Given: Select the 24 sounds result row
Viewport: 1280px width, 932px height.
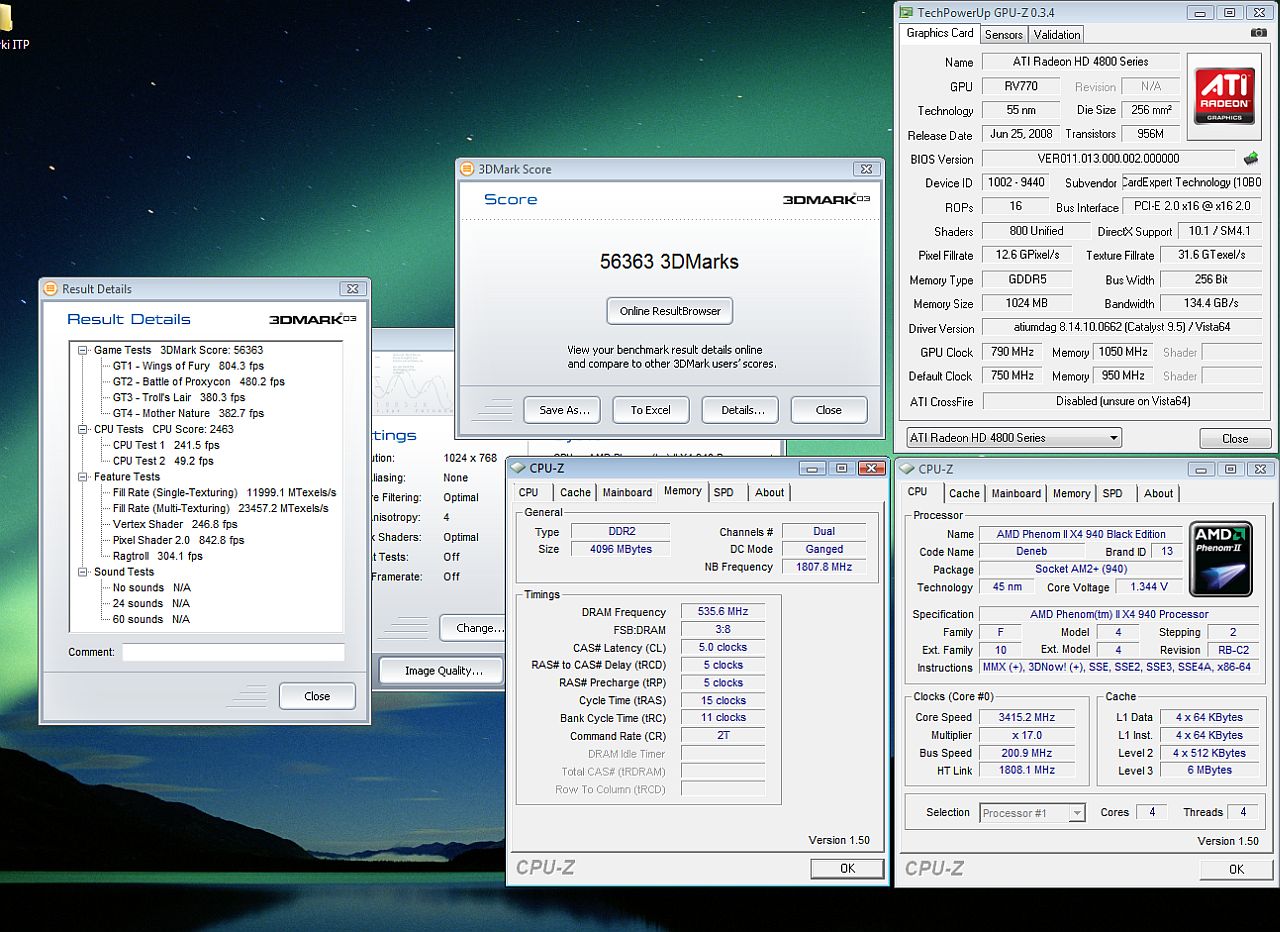Looking at the screenshot, I should click(x=152, y=604).
